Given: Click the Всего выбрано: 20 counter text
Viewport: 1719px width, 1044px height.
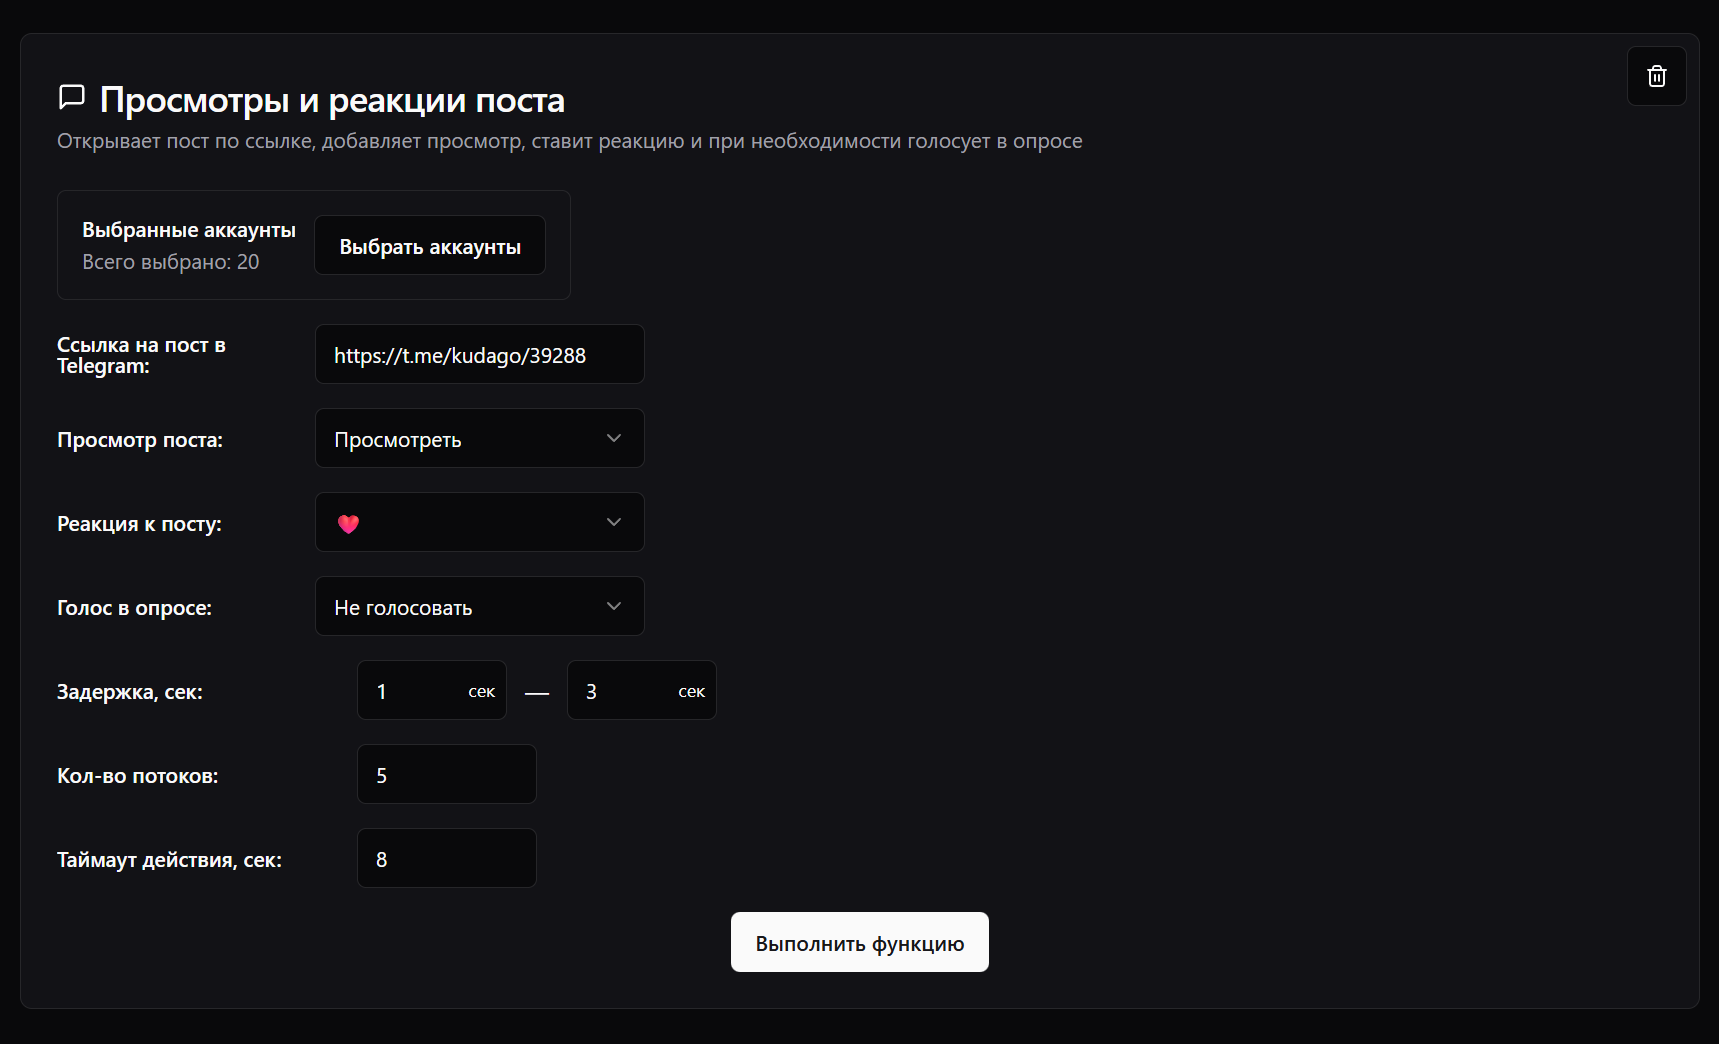Looking at the screenshot, I should coord(170,262).
